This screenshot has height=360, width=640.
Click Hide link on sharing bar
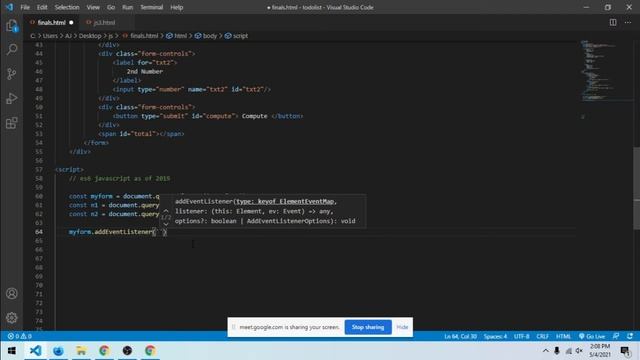[402, 327]
